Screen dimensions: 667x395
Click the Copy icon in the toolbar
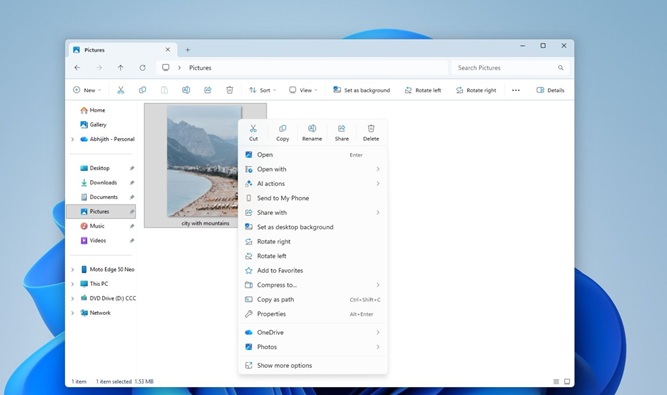point(143,90)
